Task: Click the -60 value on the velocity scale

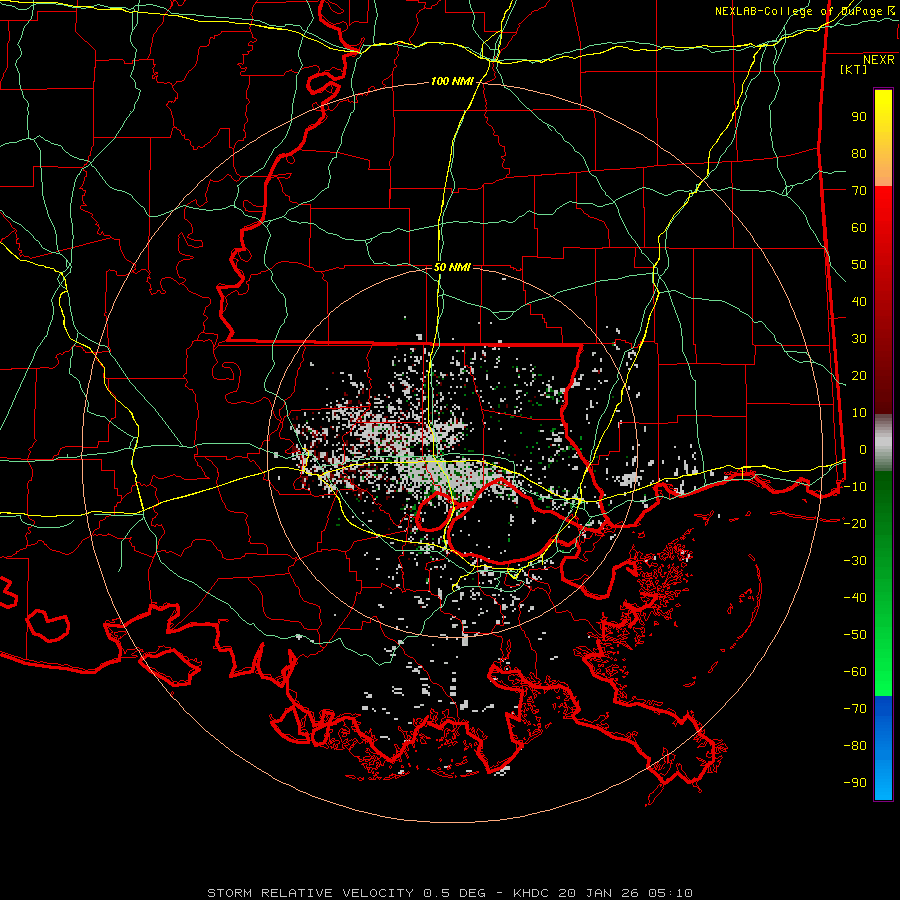Action: 855,672
